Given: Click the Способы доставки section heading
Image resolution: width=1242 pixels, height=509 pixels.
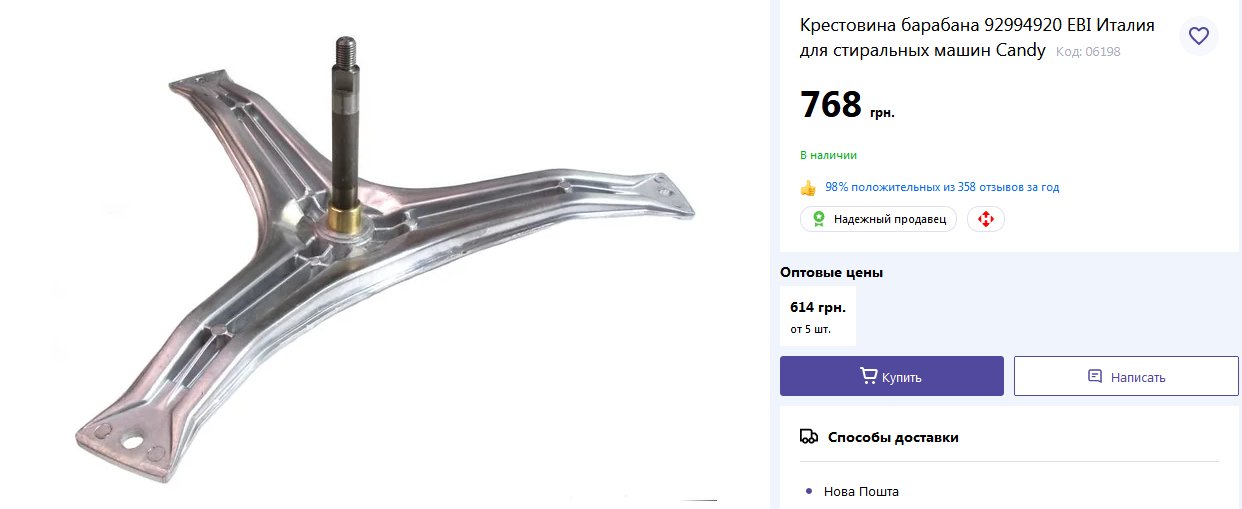Looking at the screenshot, I should [893, 437].
